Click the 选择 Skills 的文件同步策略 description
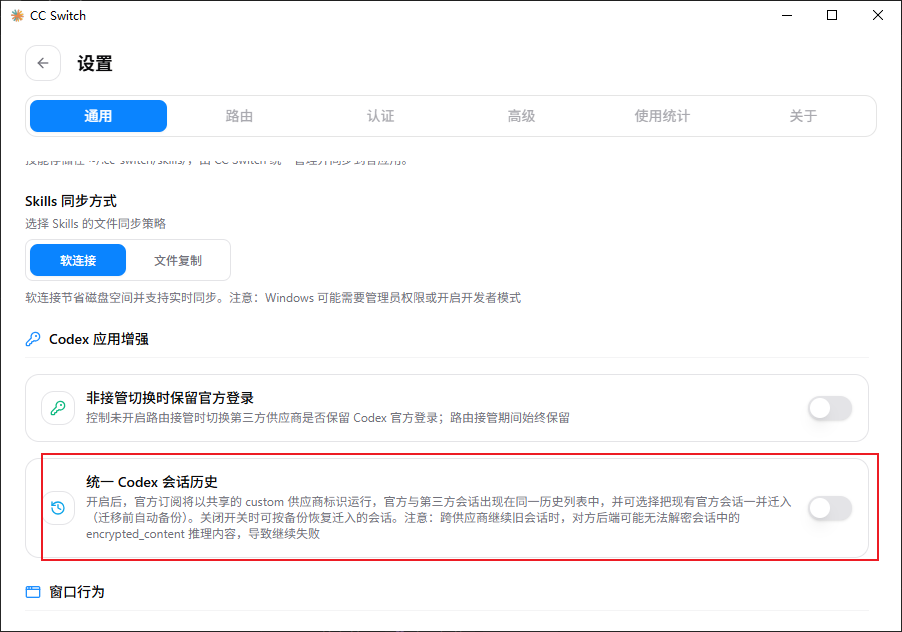902x632 pixels. 95,224
